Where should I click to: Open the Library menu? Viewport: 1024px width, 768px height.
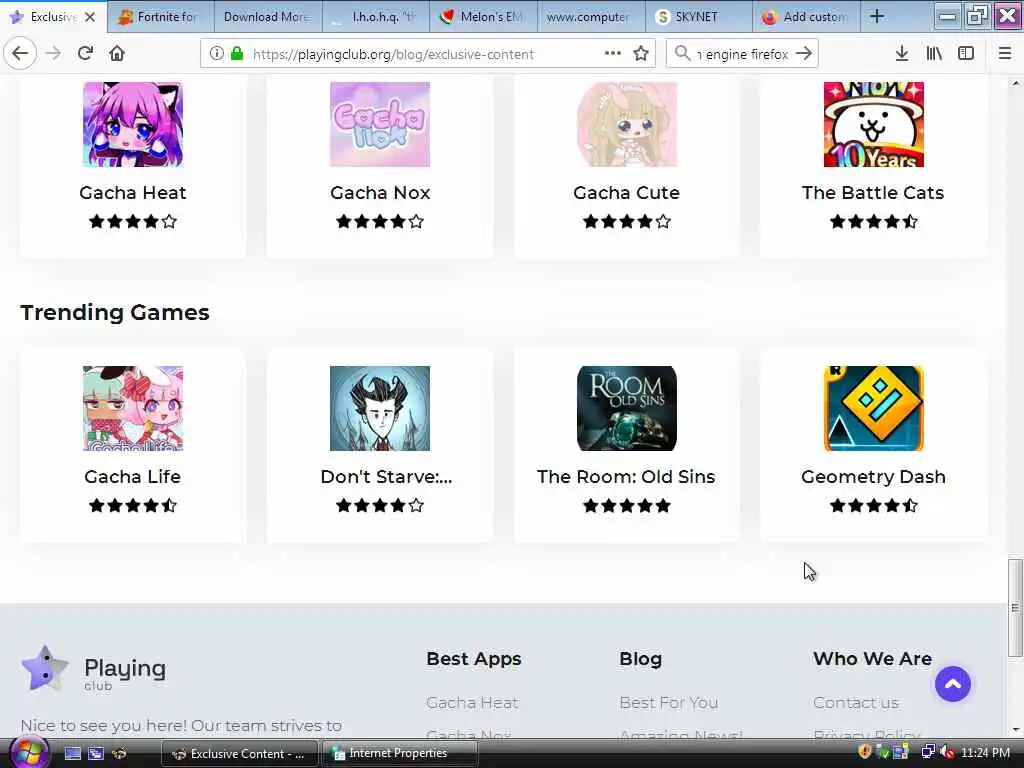(934, 54)
